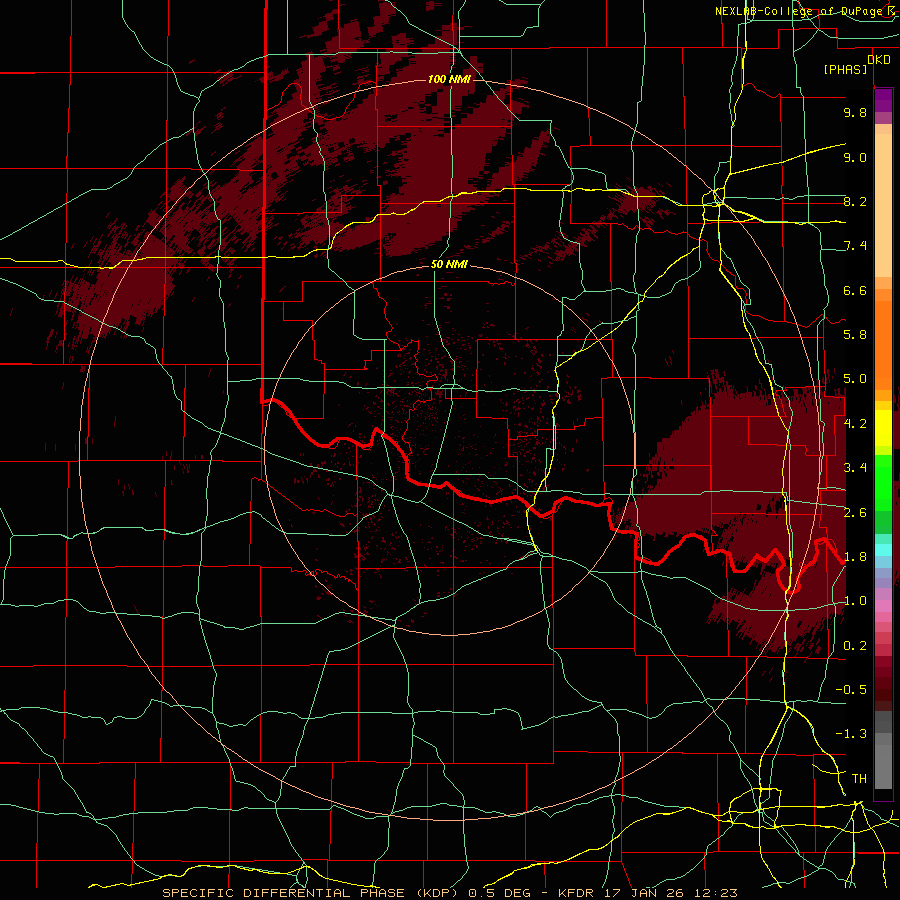Viewport: 900px width, 900px height.
Task: Pick the cyan segment of the color bar
Action: point(883,549)
